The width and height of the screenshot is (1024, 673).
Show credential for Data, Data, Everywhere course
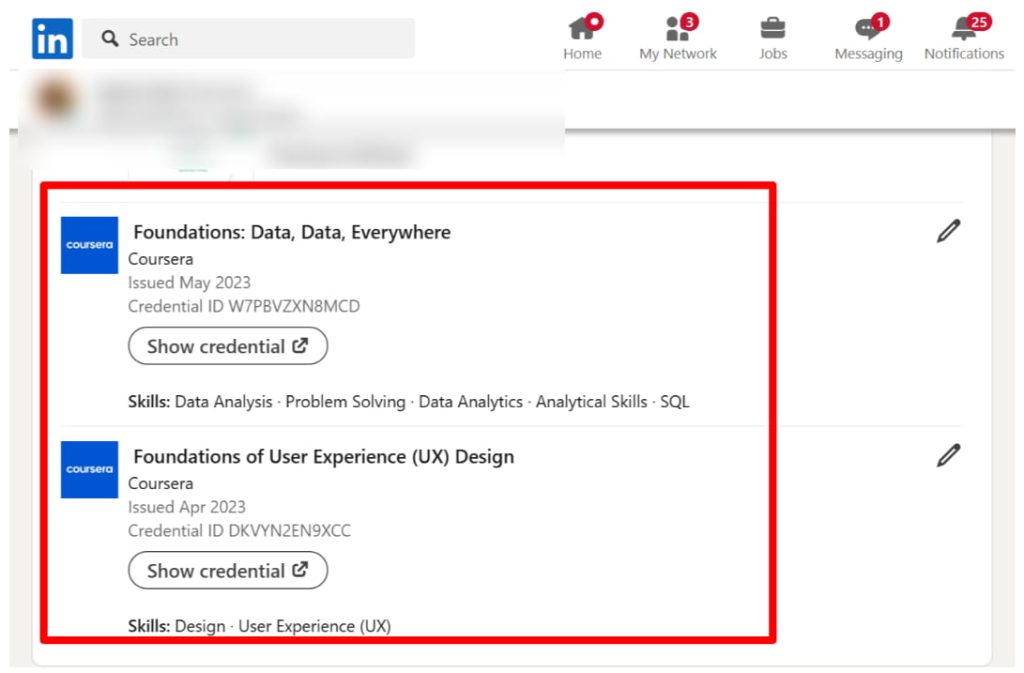[x=228, y=346]
